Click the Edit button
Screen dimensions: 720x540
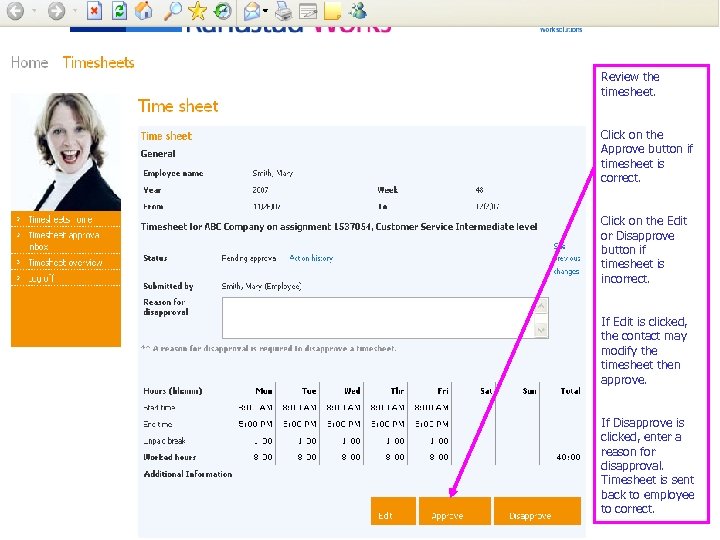[x=394, y=511]
